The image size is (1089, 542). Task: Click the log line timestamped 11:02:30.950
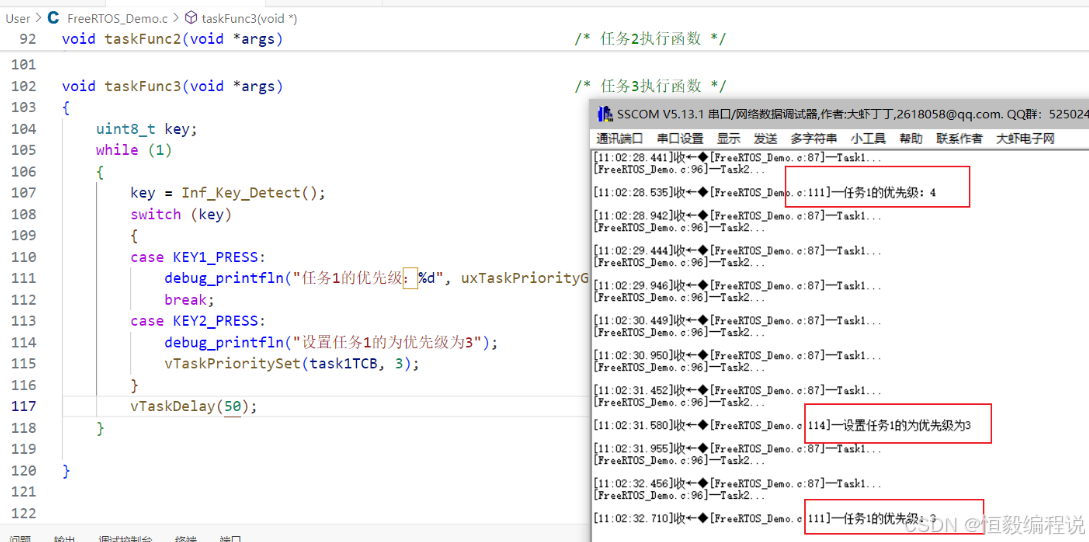[x=738, y=355]
